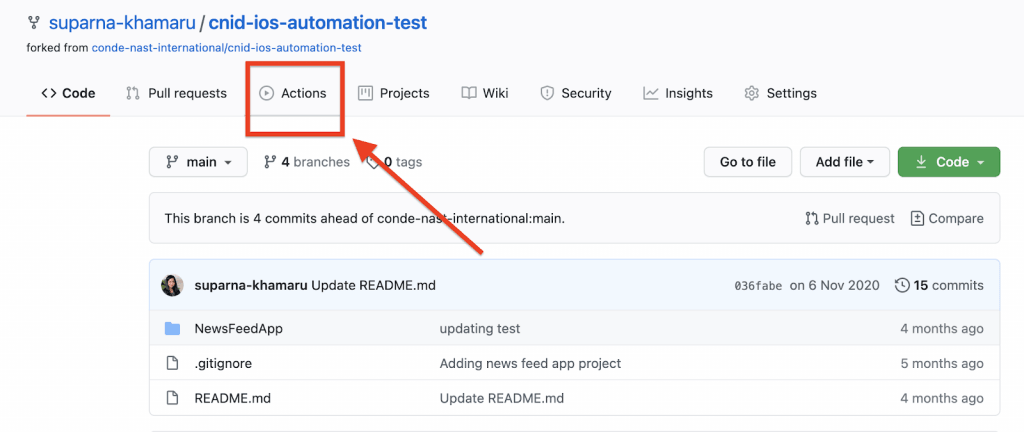The width and height of the screenshot is (1024, 432).
Task: Click the 0 tags link
Action: [396, 162]
